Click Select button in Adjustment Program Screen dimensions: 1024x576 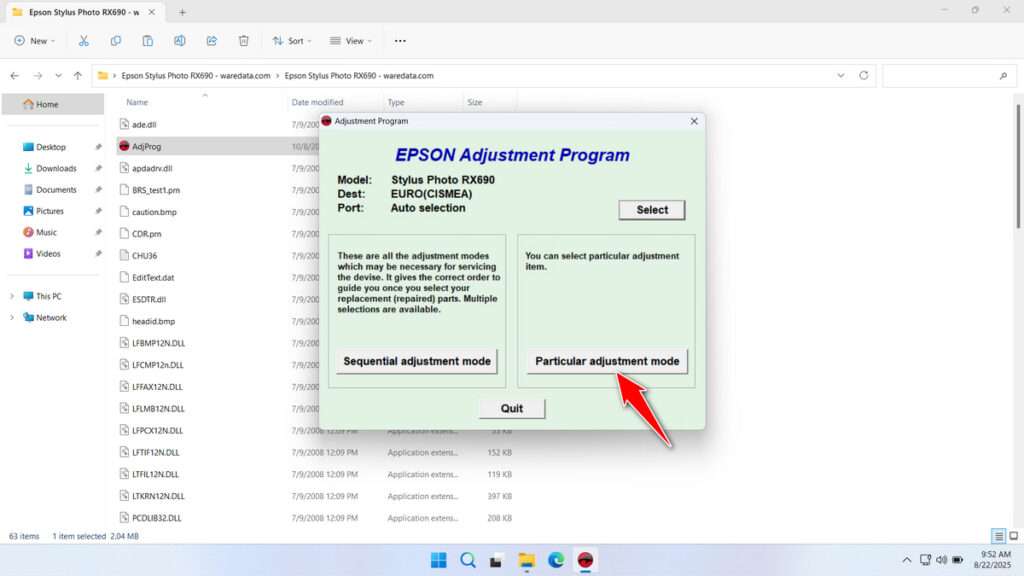[652, 210]
